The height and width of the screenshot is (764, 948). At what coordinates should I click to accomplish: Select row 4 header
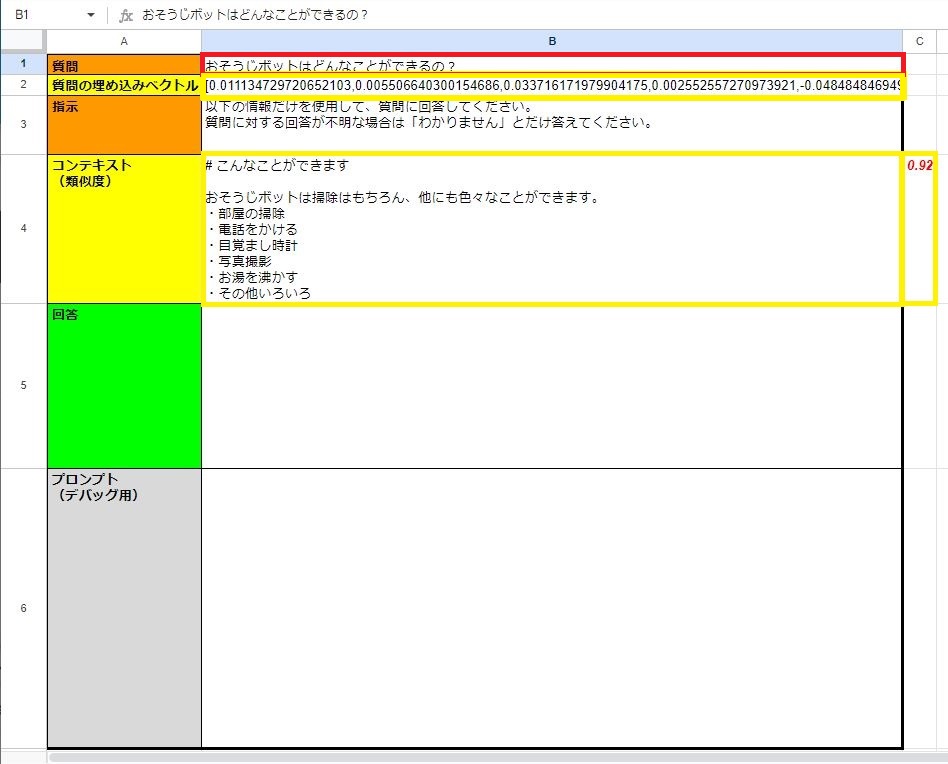pyautogui.click(x=23, y=228)
